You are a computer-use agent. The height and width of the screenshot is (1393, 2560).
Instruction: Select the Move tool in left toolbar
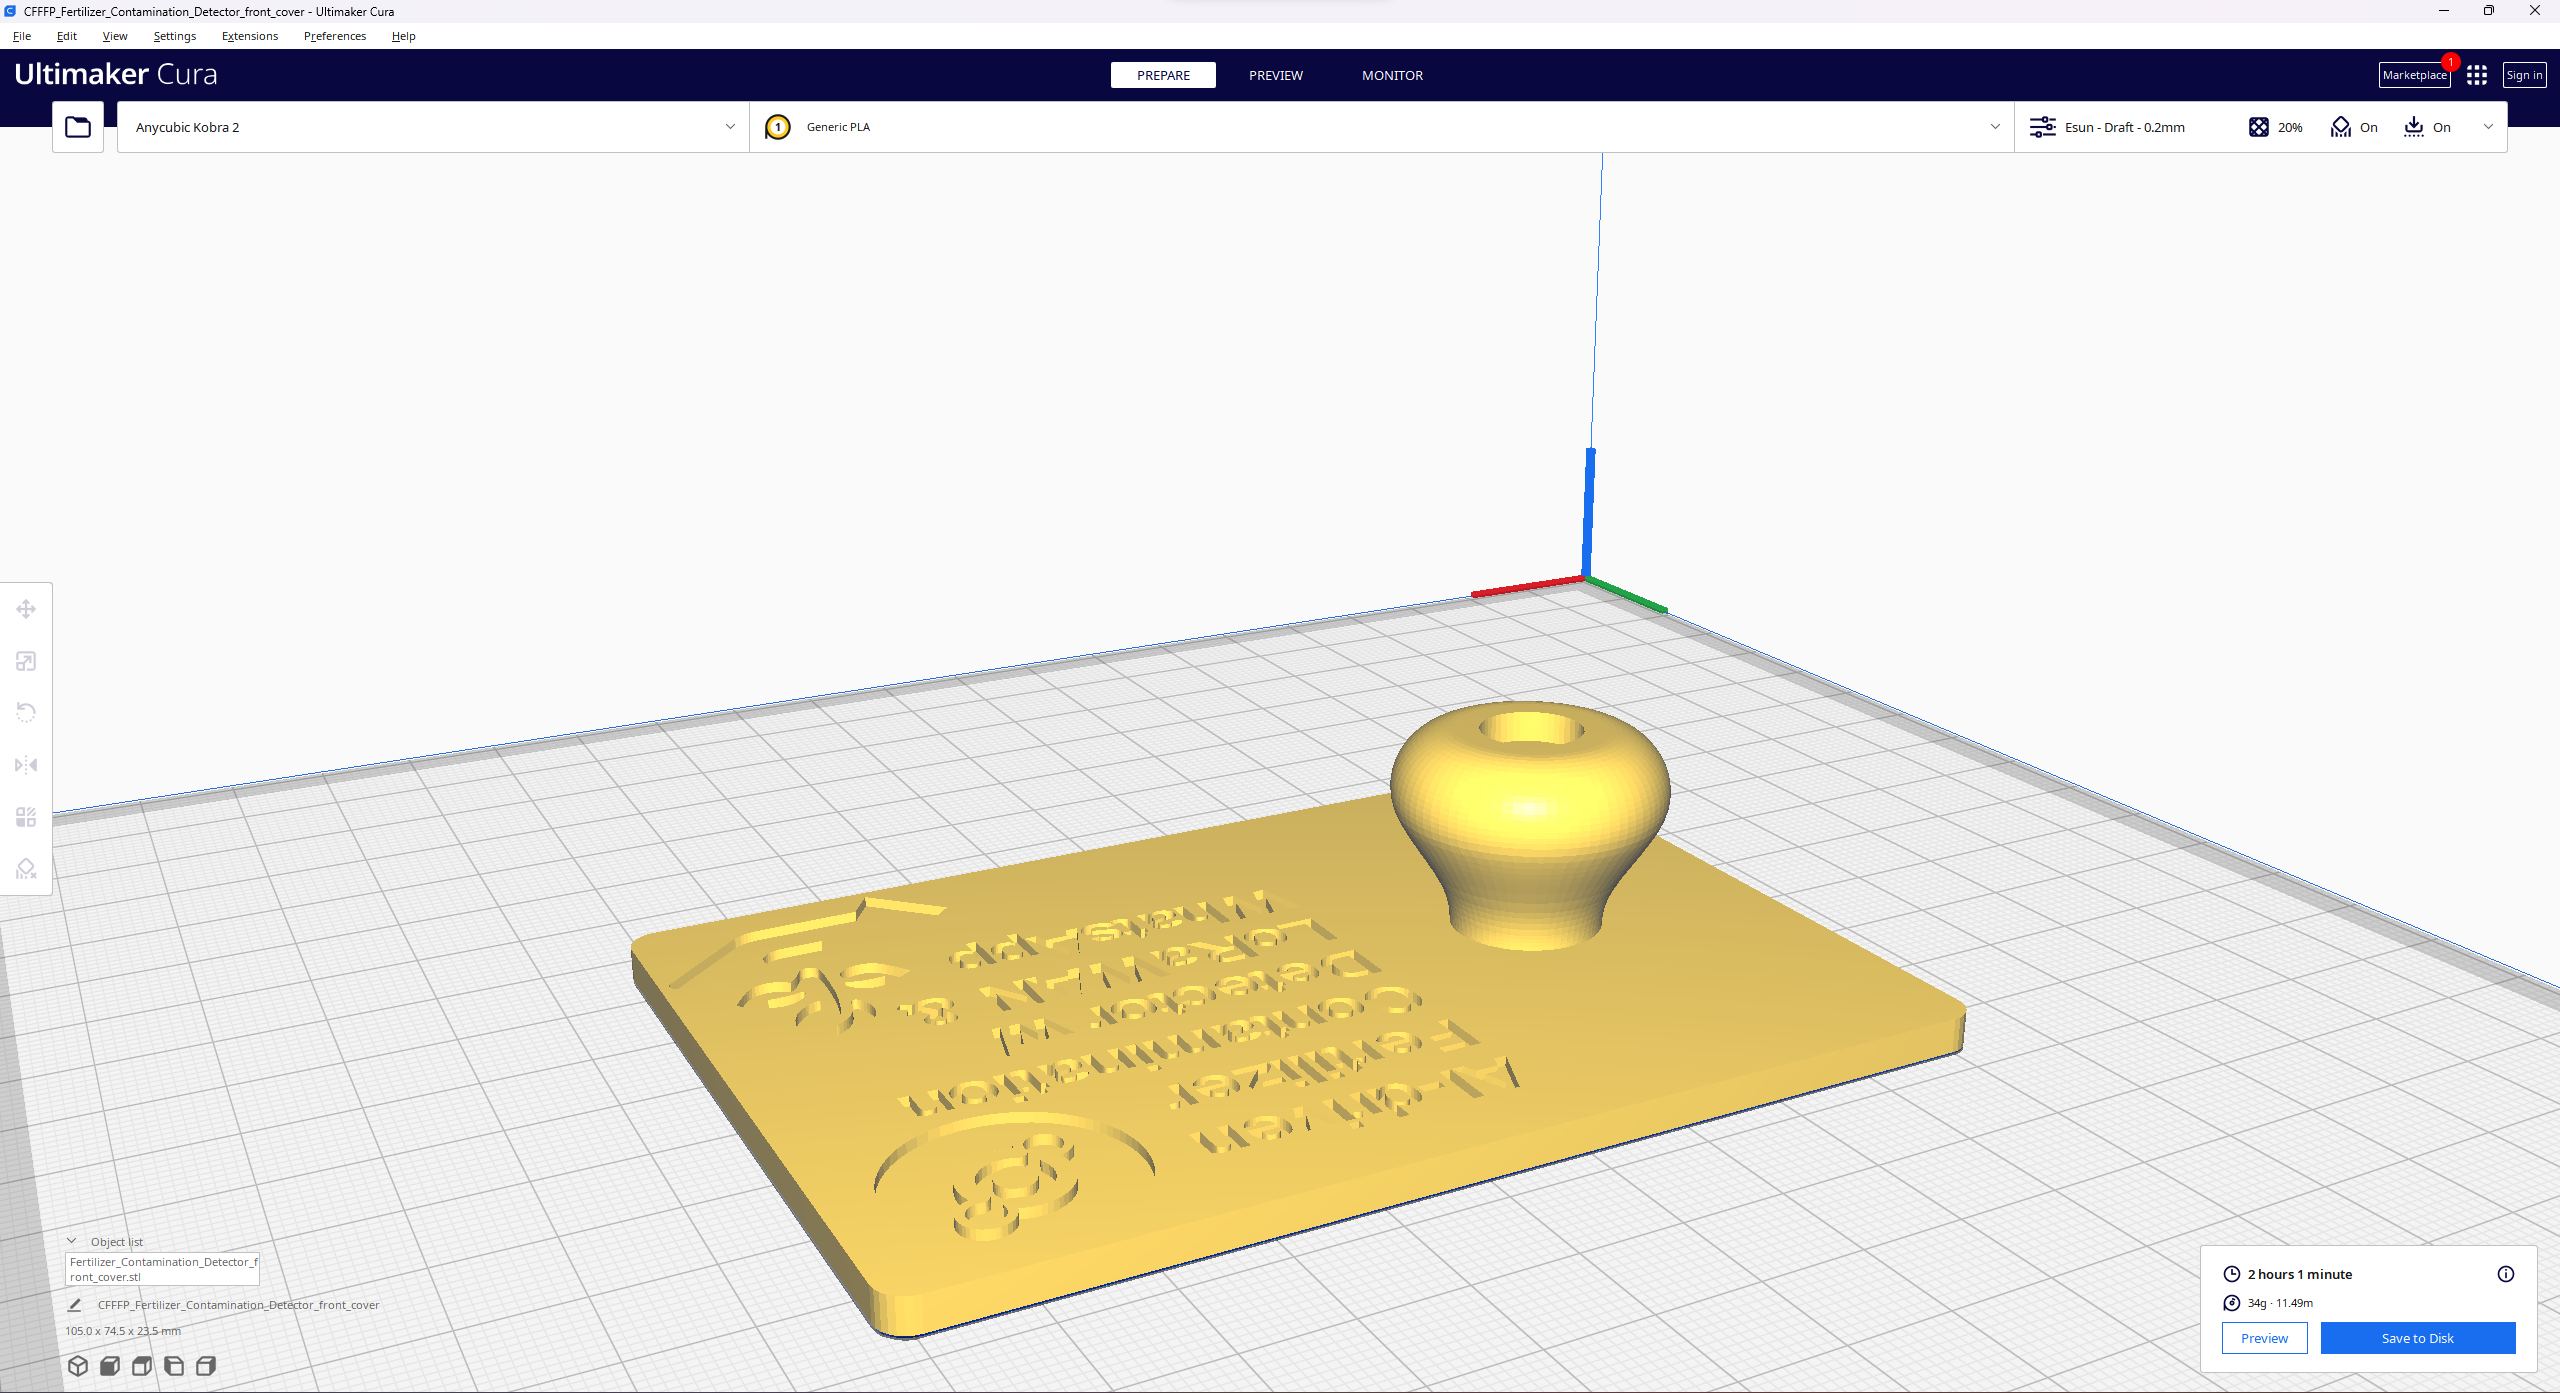coord(26,609)
